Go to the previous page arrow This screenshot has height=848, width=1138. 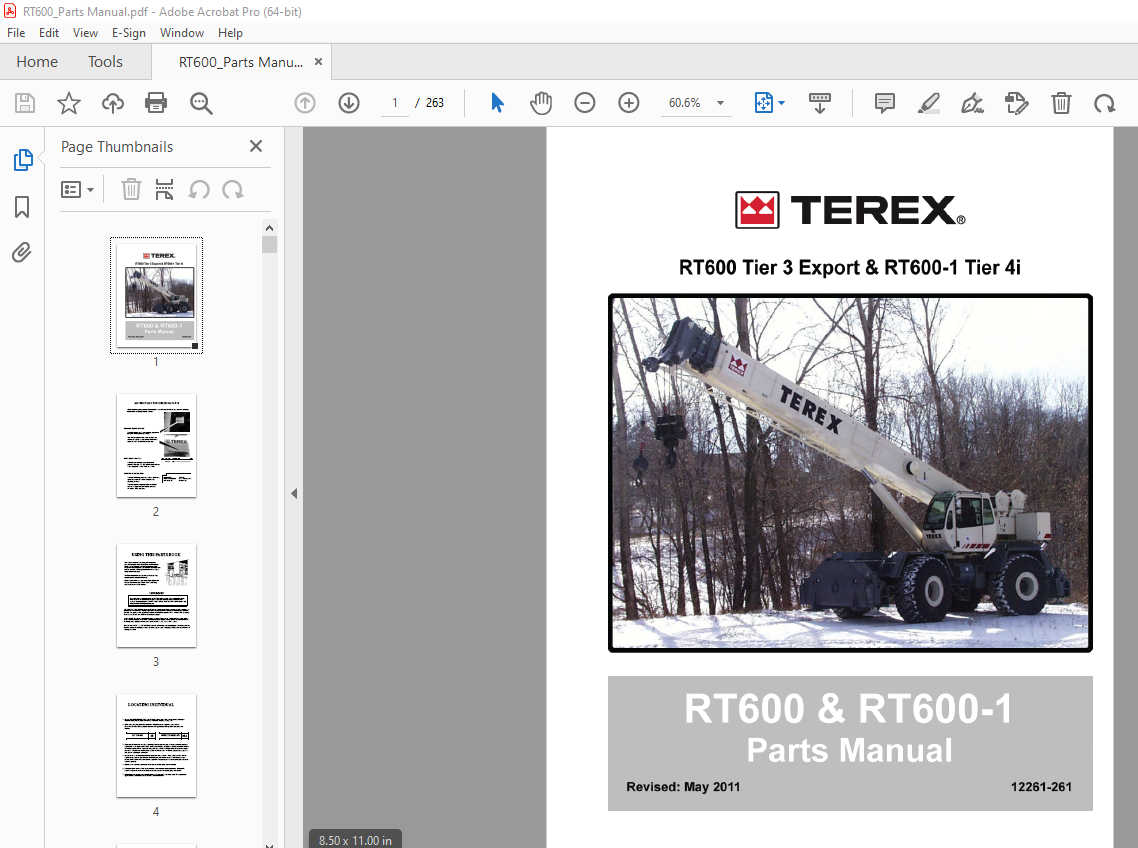[305, 103]
